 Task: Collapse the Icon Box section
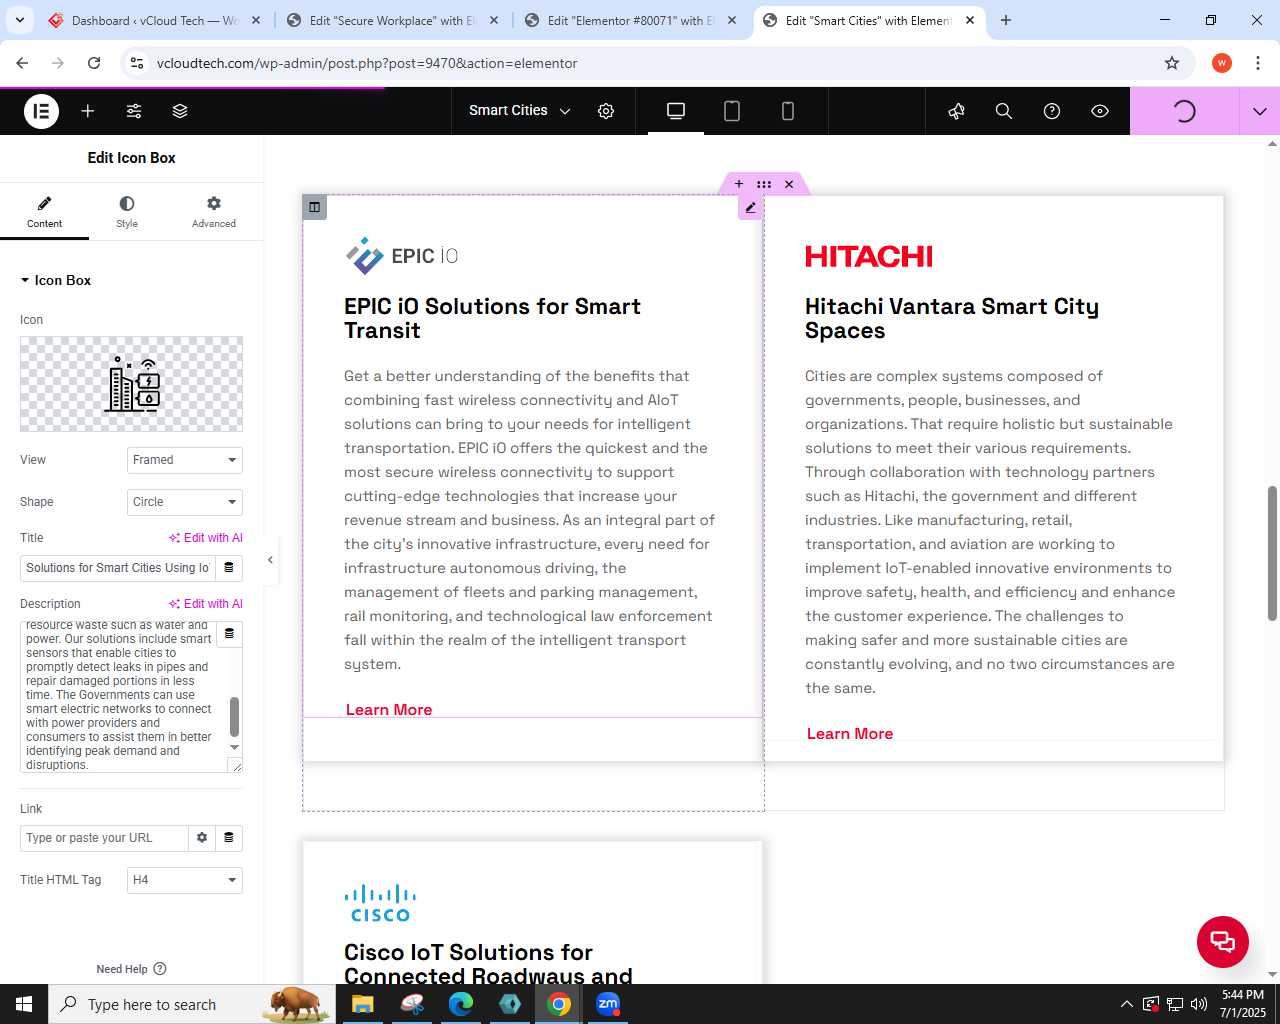click(56, 280)
